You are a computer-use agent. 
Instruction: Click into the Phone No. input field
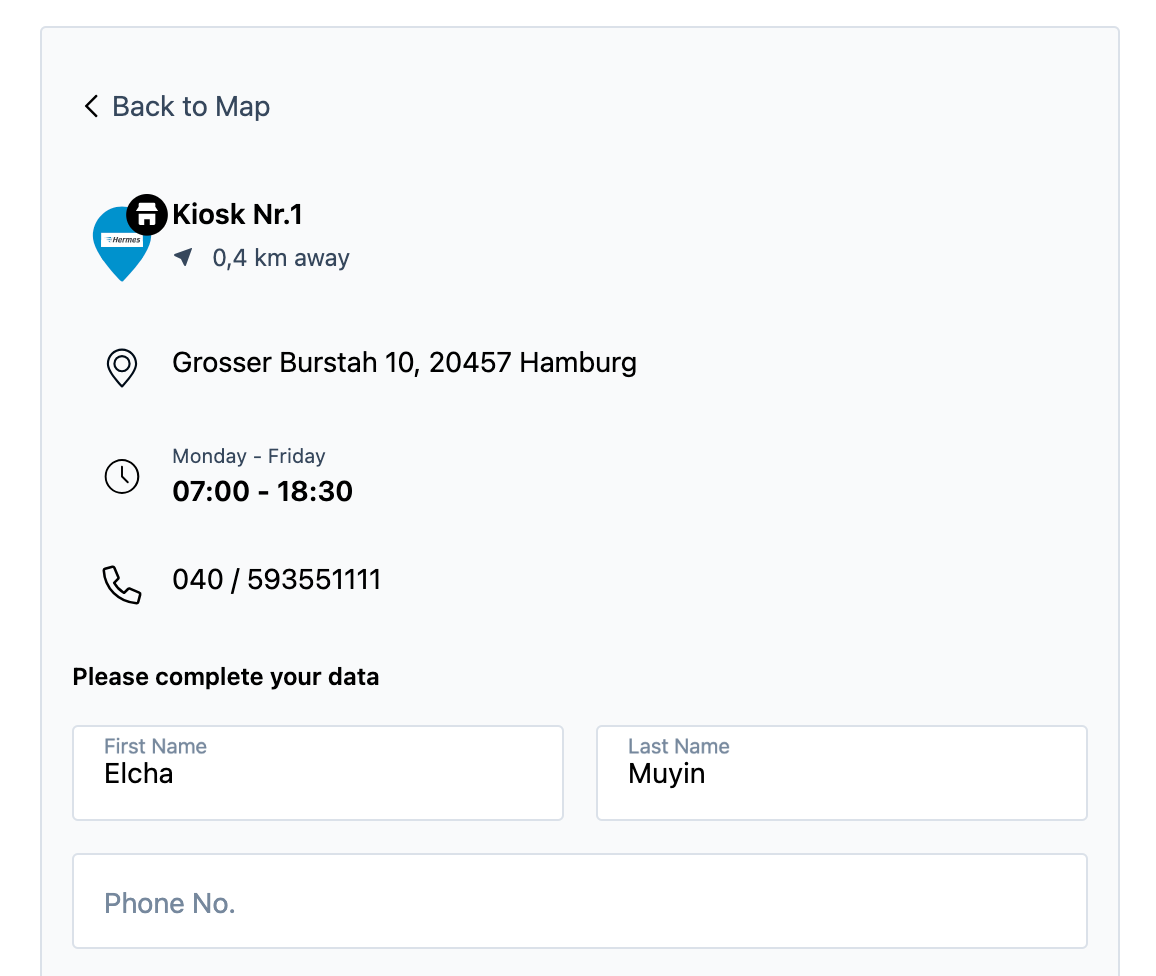579,901
